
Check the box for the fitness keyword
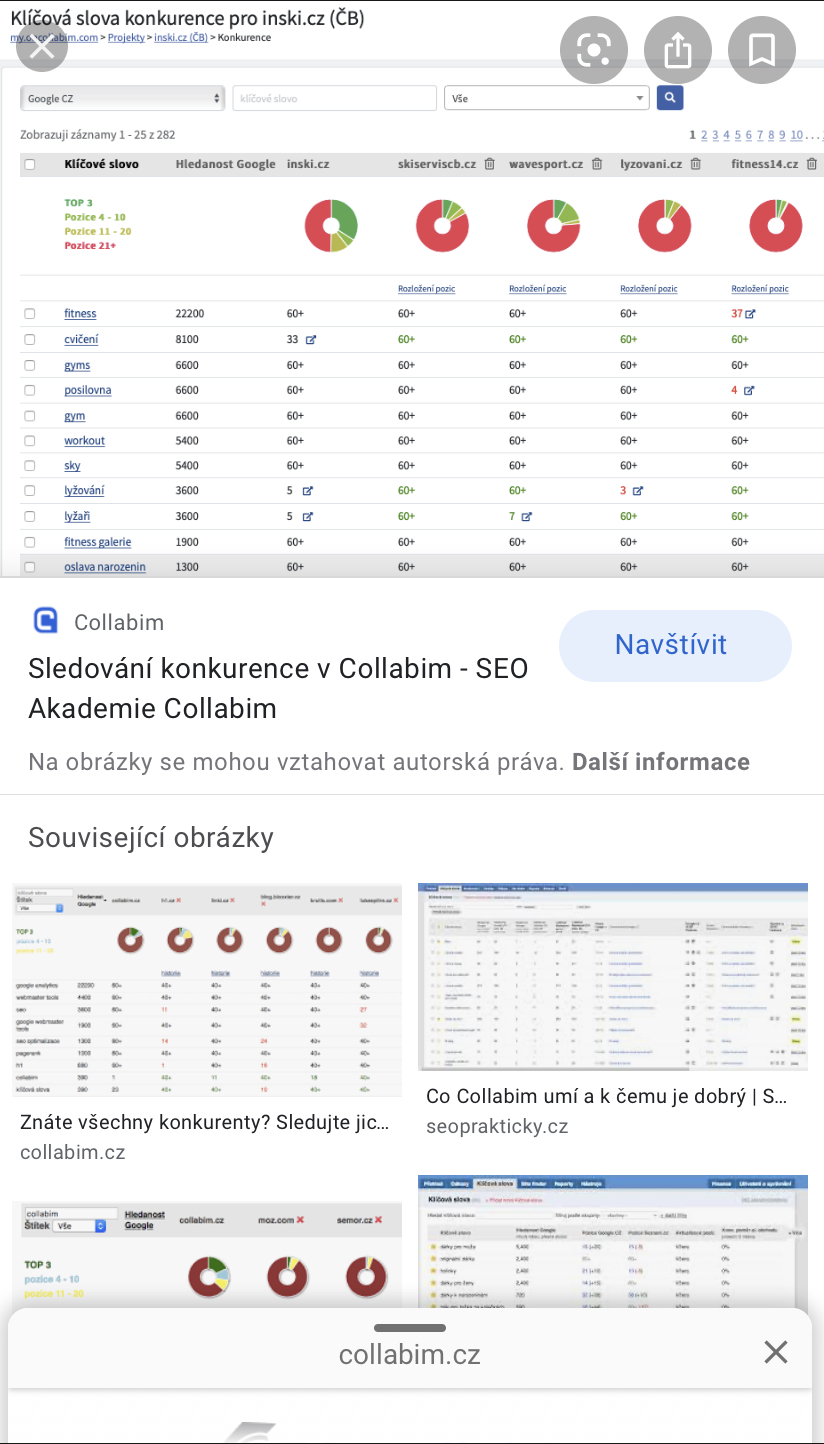coord(30,314)
